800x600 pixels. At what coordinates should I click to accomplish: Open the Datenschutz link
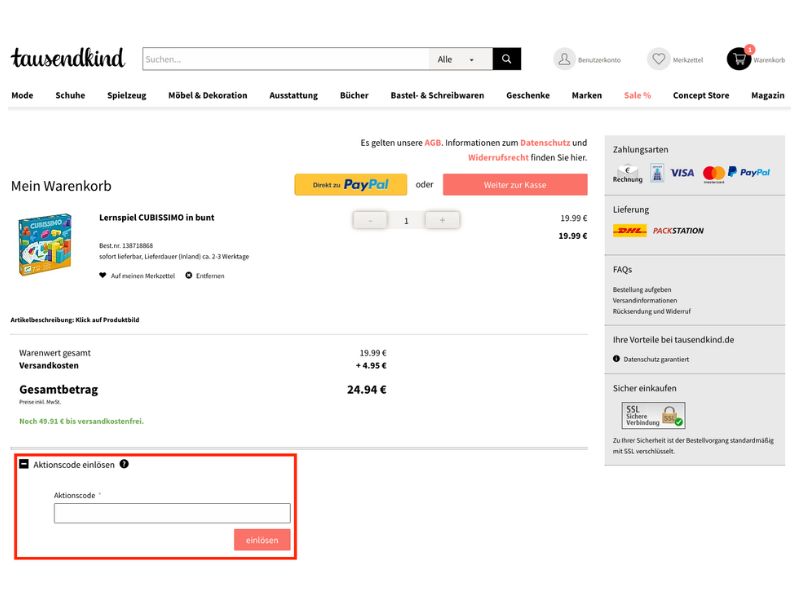coord(545,143)
